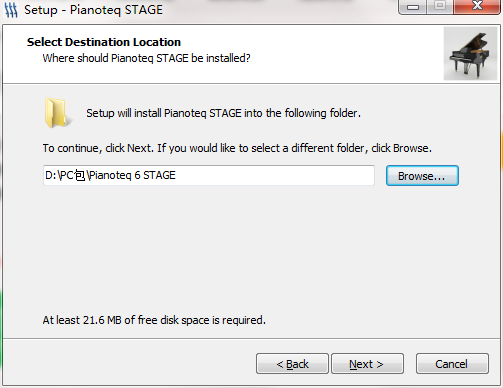Open the Browse folder dialog

coord(422,176)
